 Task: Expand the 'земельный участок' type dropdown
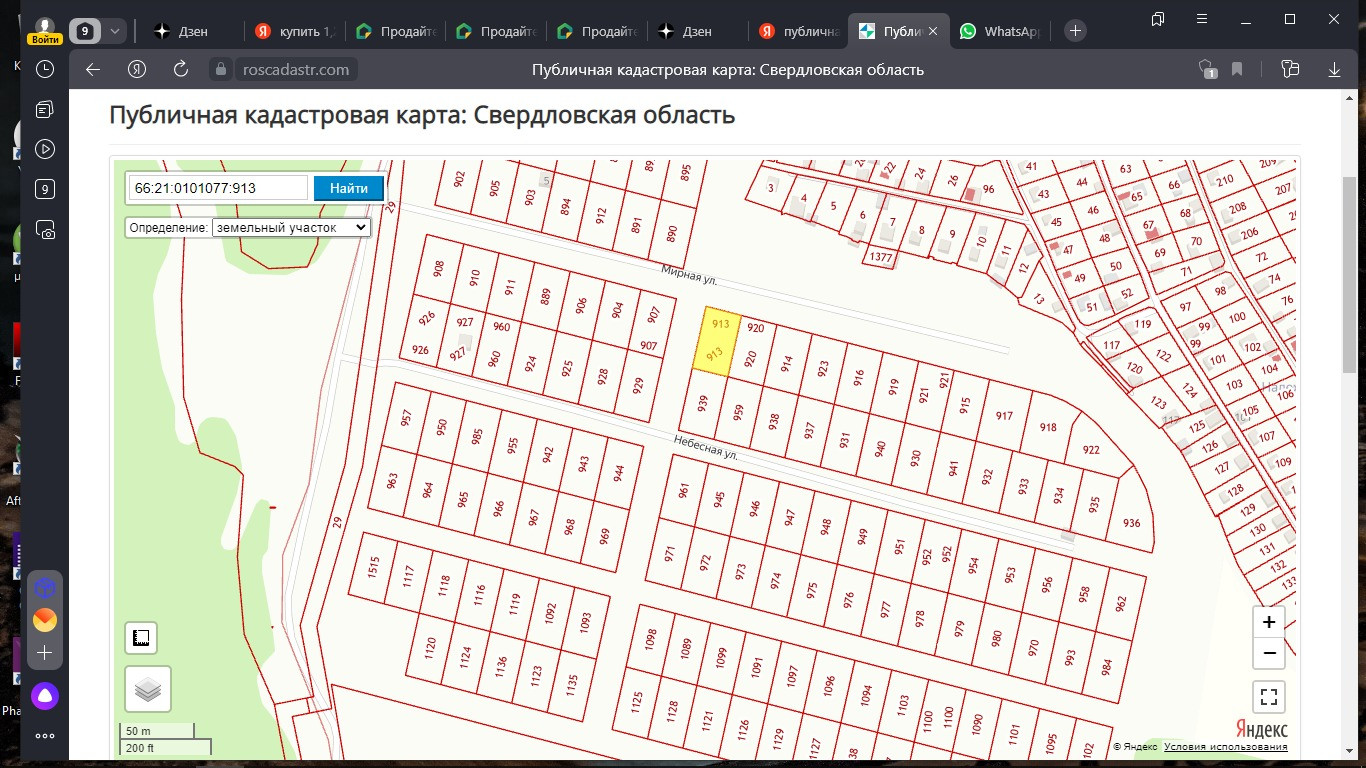click(291, 228)
